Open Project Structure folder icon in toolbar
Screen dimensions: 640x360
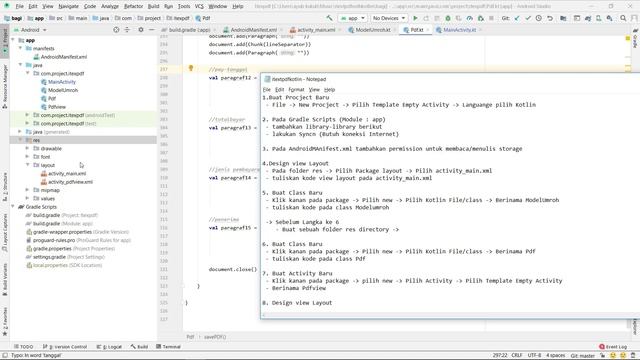(563, 18)
